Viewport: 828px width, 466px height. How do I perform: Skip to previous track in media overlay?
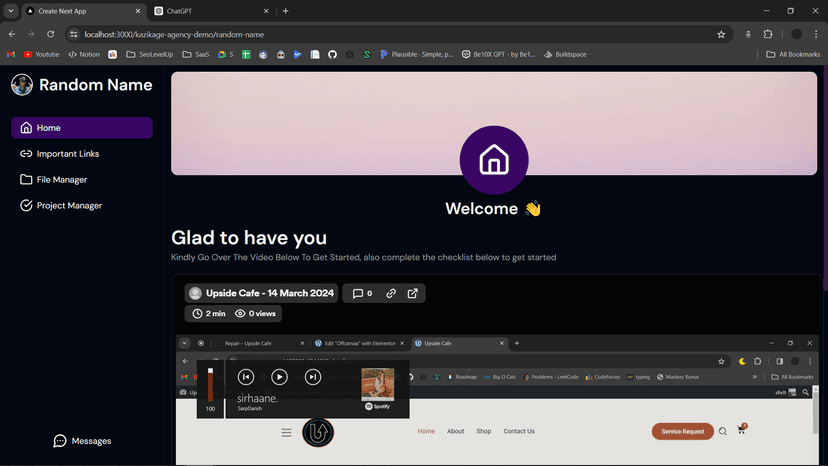coord(246,377)
